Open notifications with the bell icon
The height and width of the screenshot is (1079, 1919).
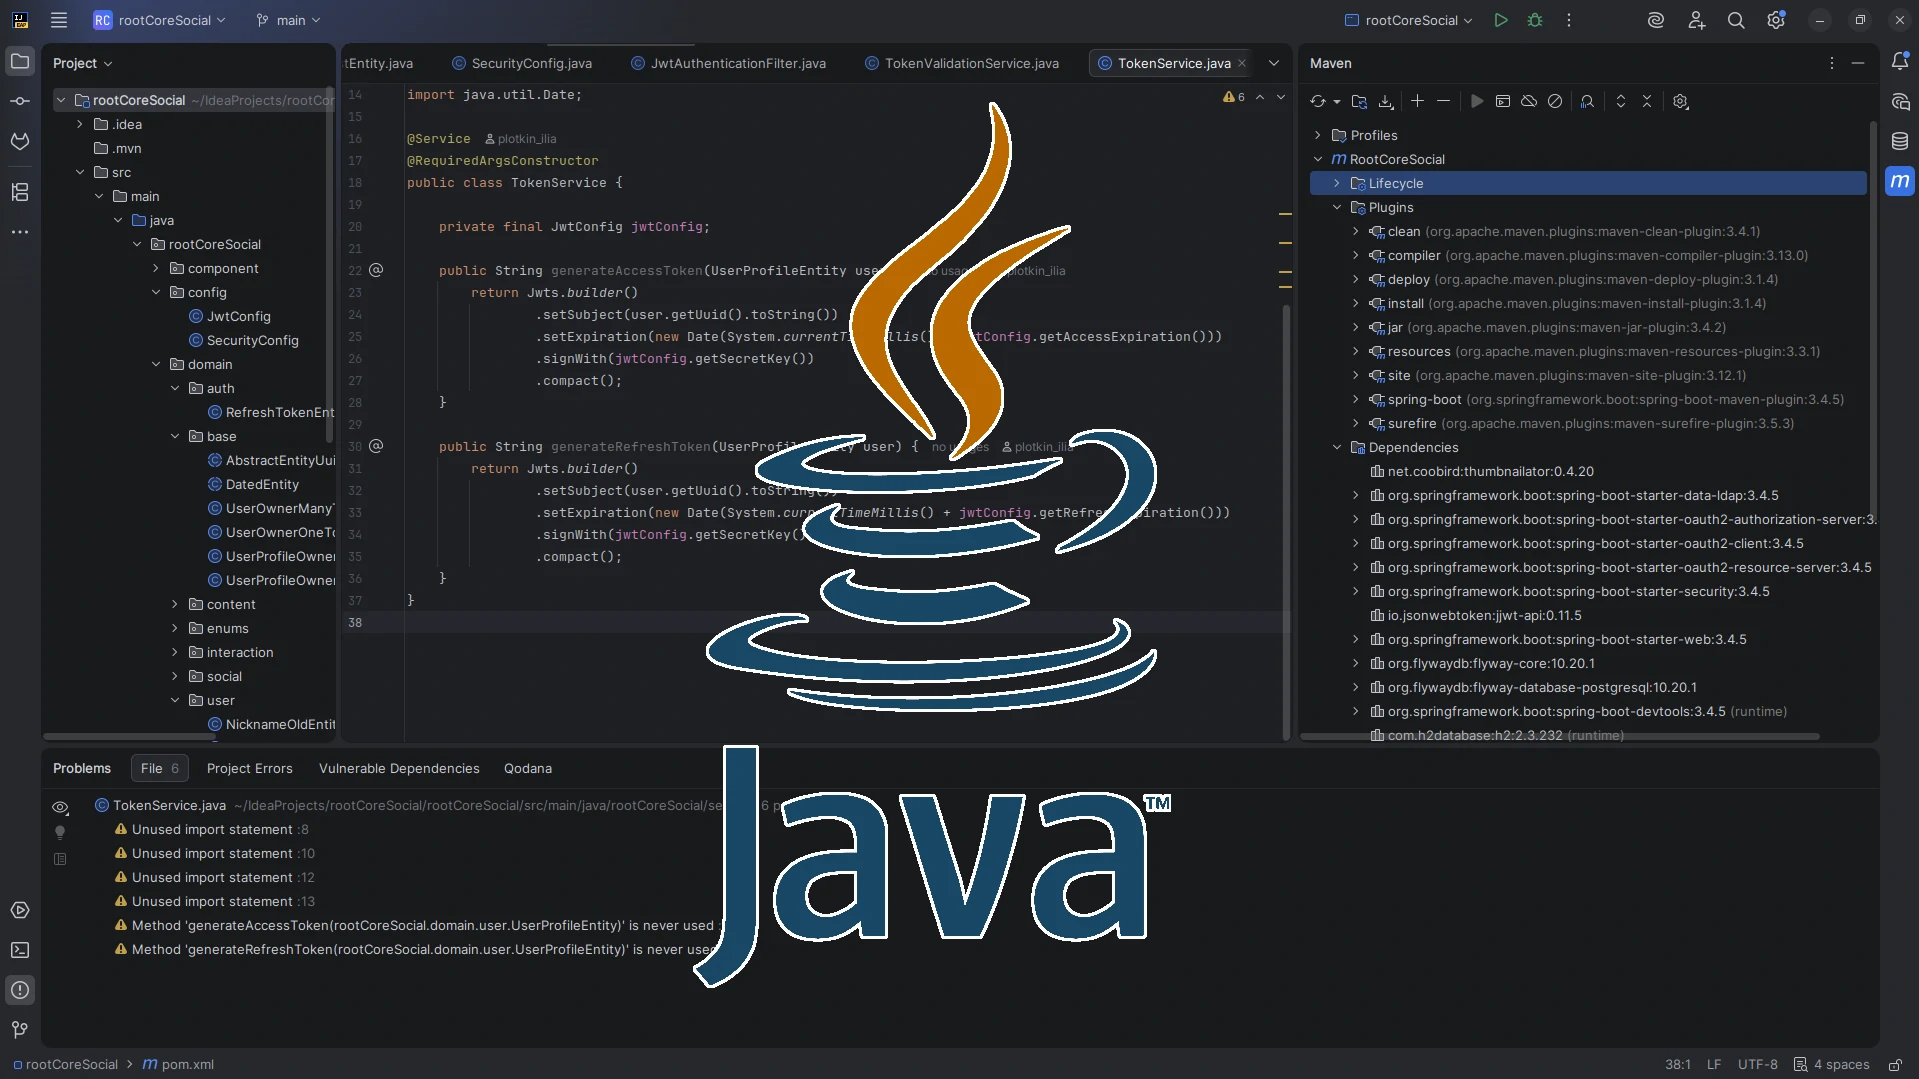[x=1901, y=62]
